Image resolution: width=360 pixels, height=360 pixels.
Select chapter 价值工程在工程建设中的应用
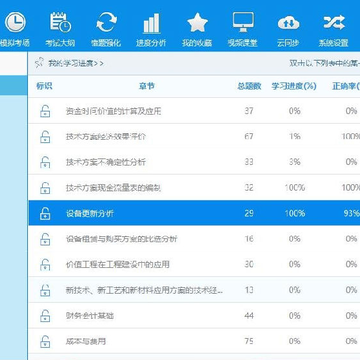117,265
